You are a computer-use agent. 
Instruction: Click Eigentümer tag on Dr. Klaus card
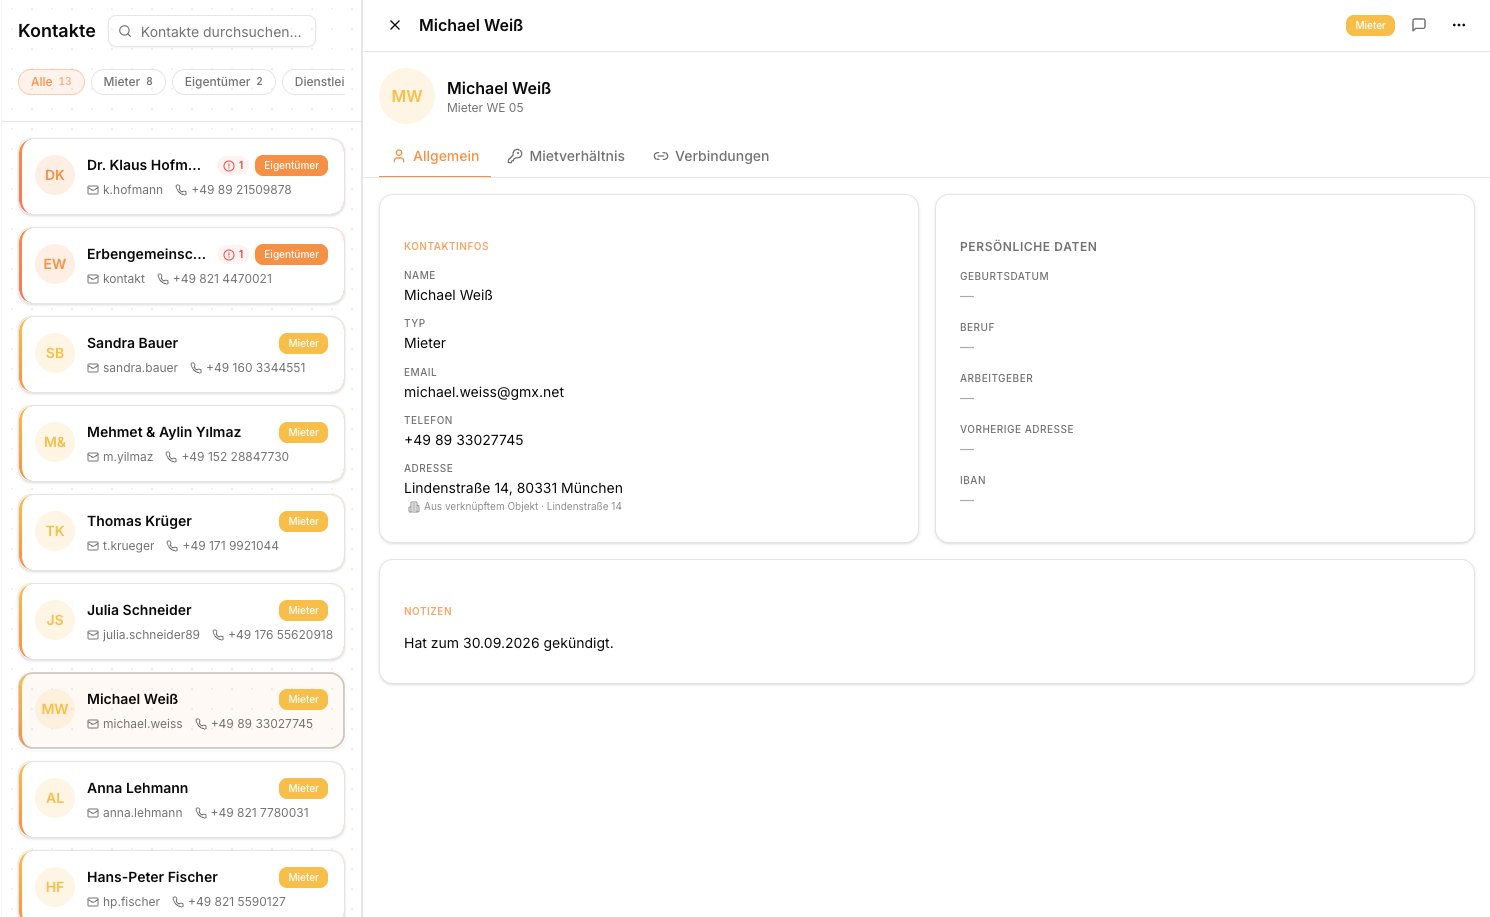291,166
